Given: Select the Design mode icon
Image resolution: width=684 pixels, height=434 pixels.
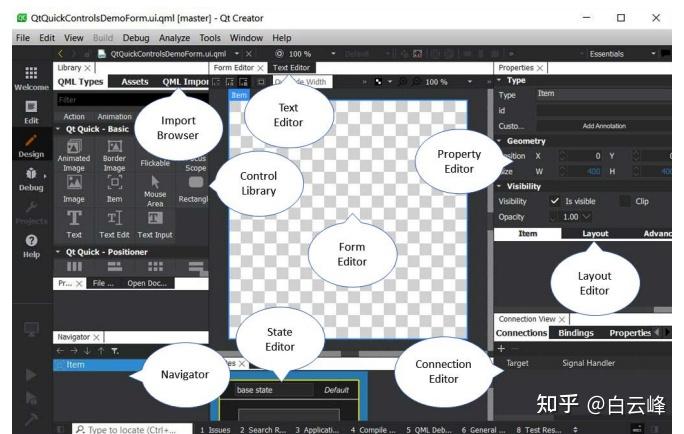Looking at the screenshot, I should tap(31, 146).
